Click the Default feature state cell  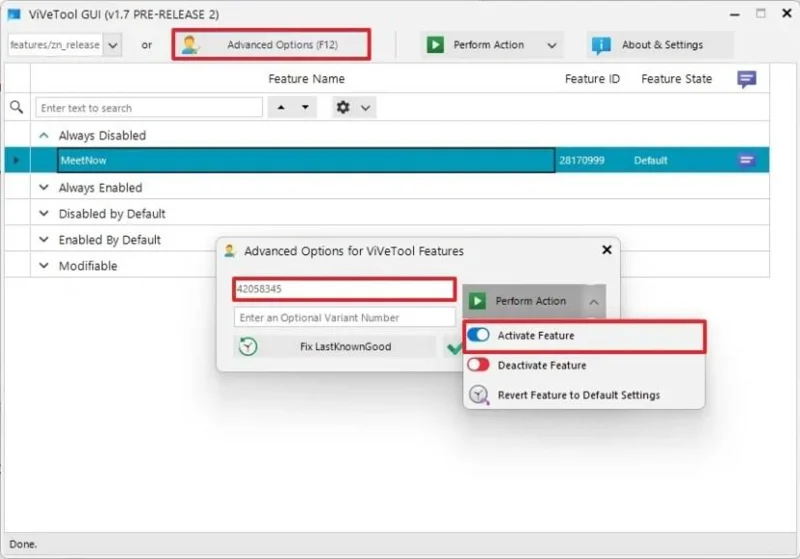(x=651, y=160)
